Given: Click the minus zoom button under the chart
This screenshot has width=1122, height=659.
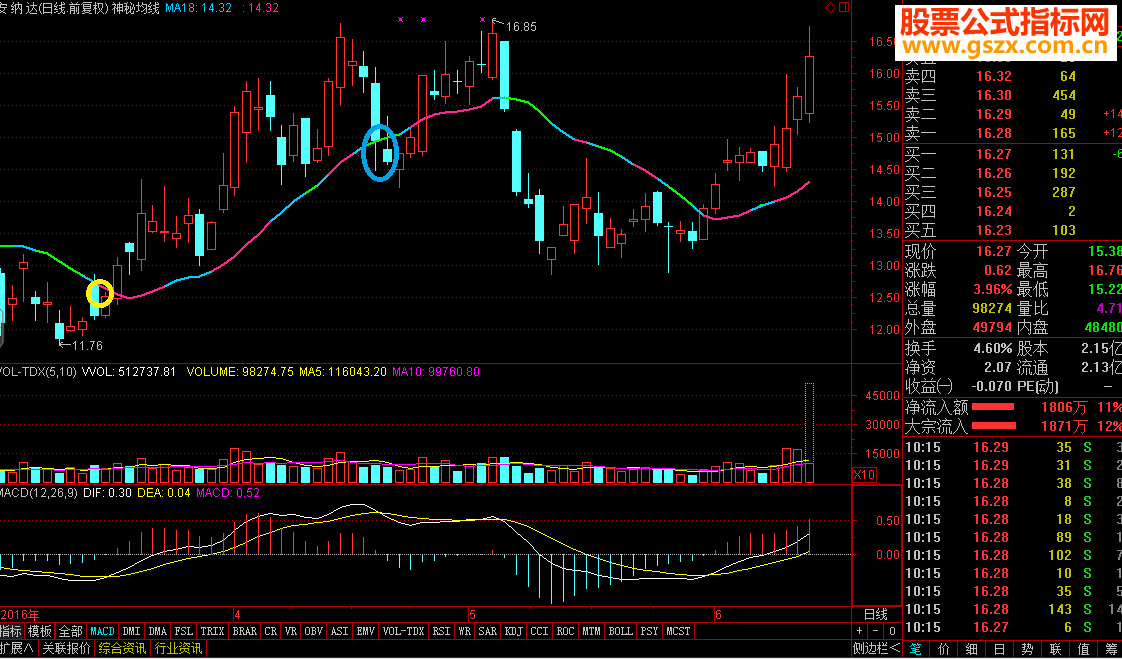Looking at the screenshot, I should (876, 631).
